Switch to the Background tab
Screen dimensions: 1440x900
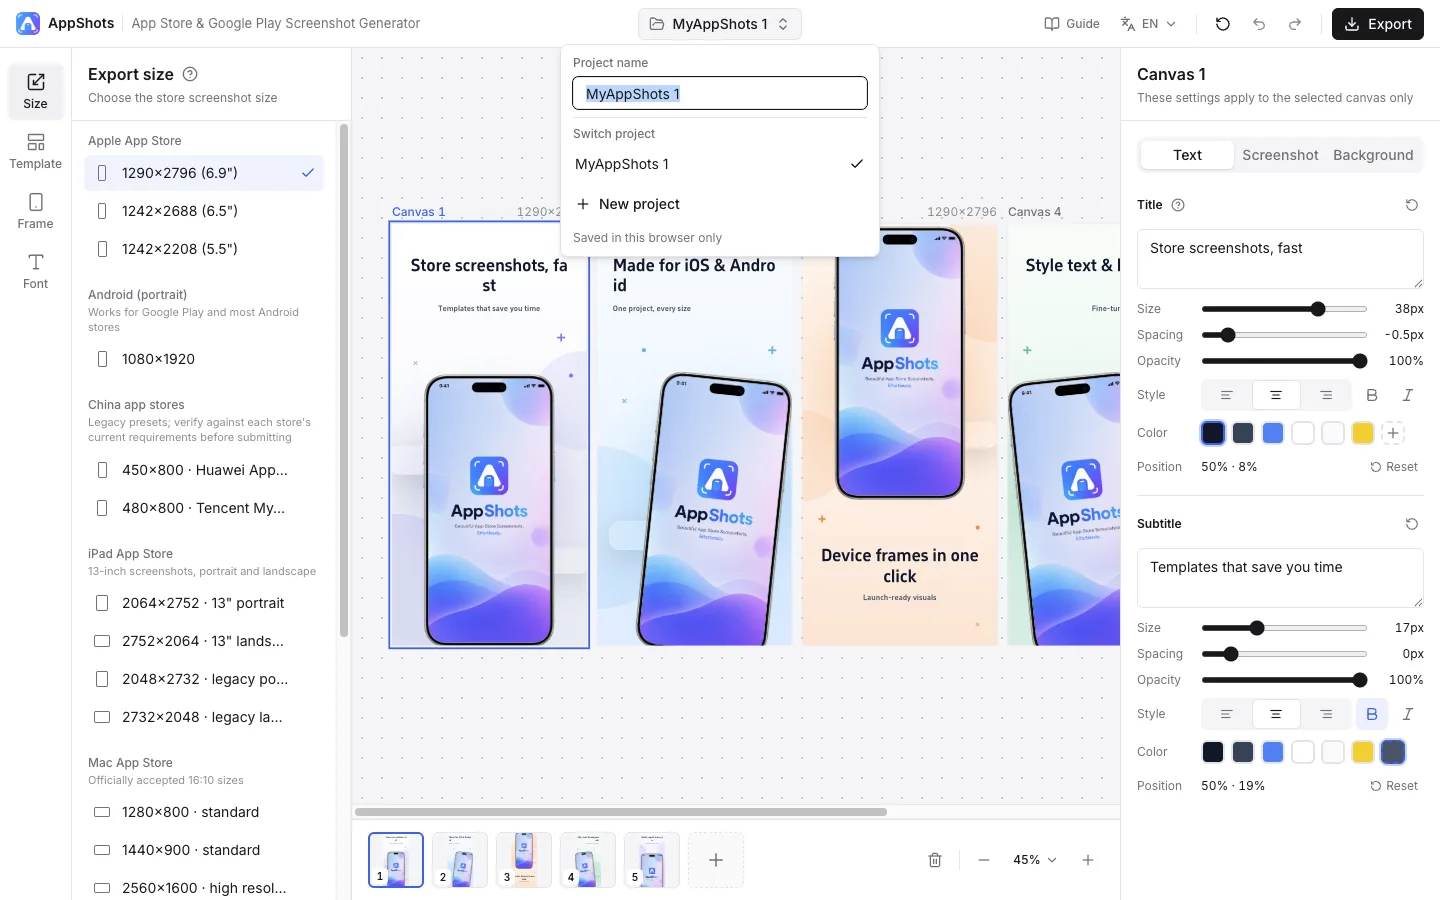coord(1373,155)
